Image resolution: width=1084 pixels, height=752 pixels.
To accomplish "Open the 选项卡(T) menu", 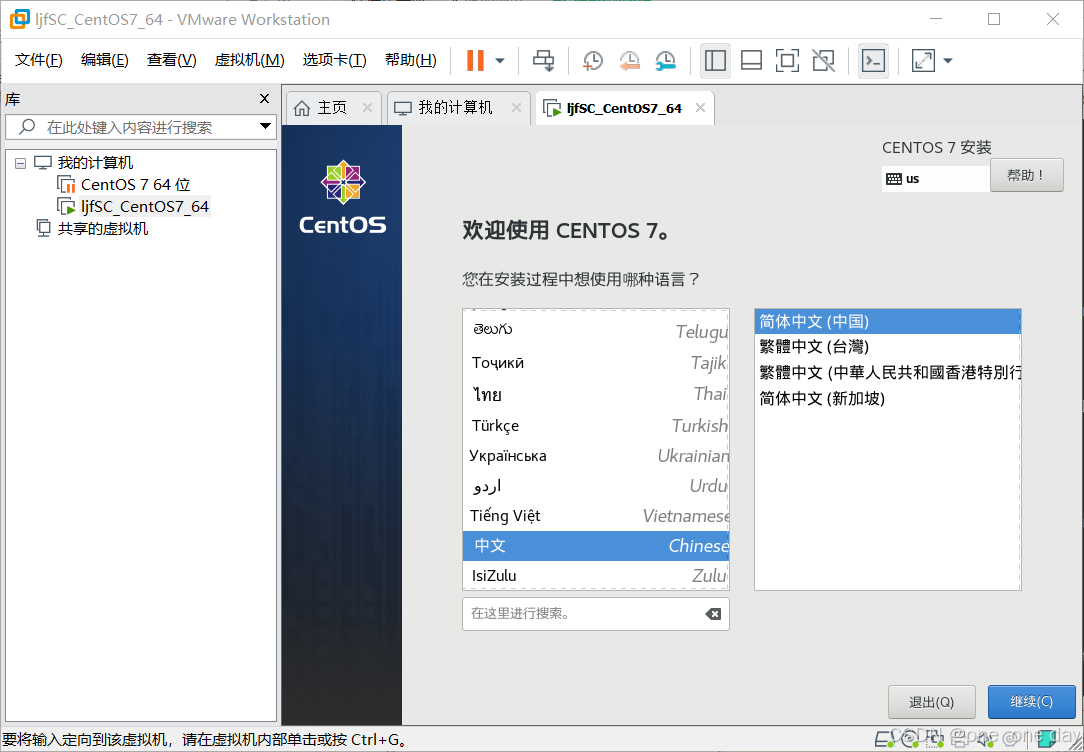I will pyautogui.click(x=335, y=60).
